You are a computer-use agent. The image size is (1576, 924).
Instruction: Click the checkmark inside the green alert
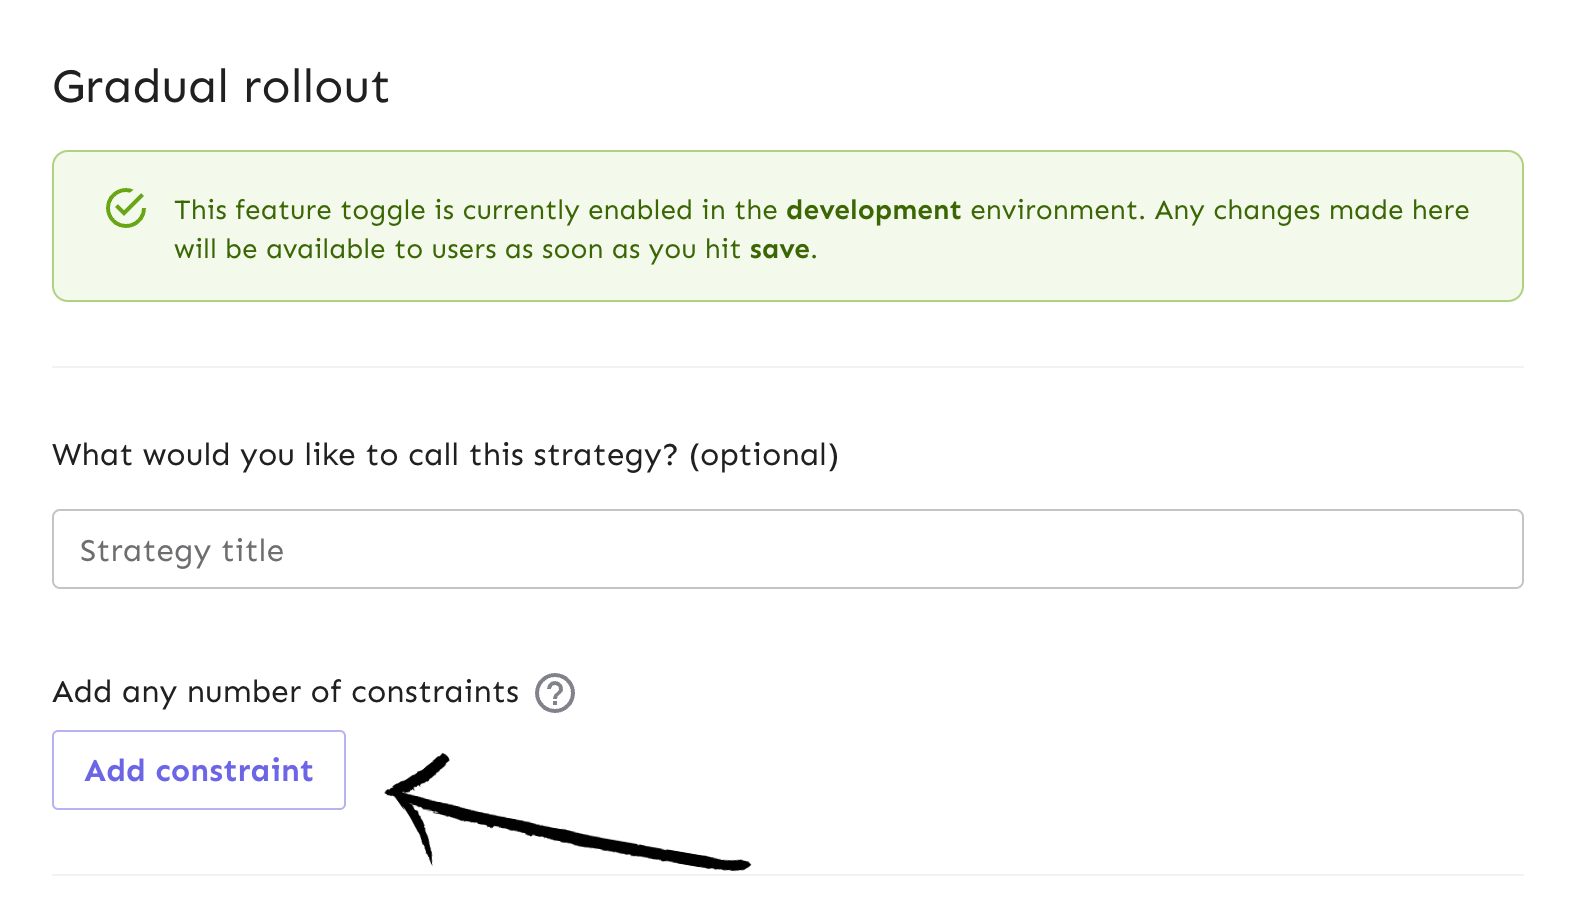(125, 209)
